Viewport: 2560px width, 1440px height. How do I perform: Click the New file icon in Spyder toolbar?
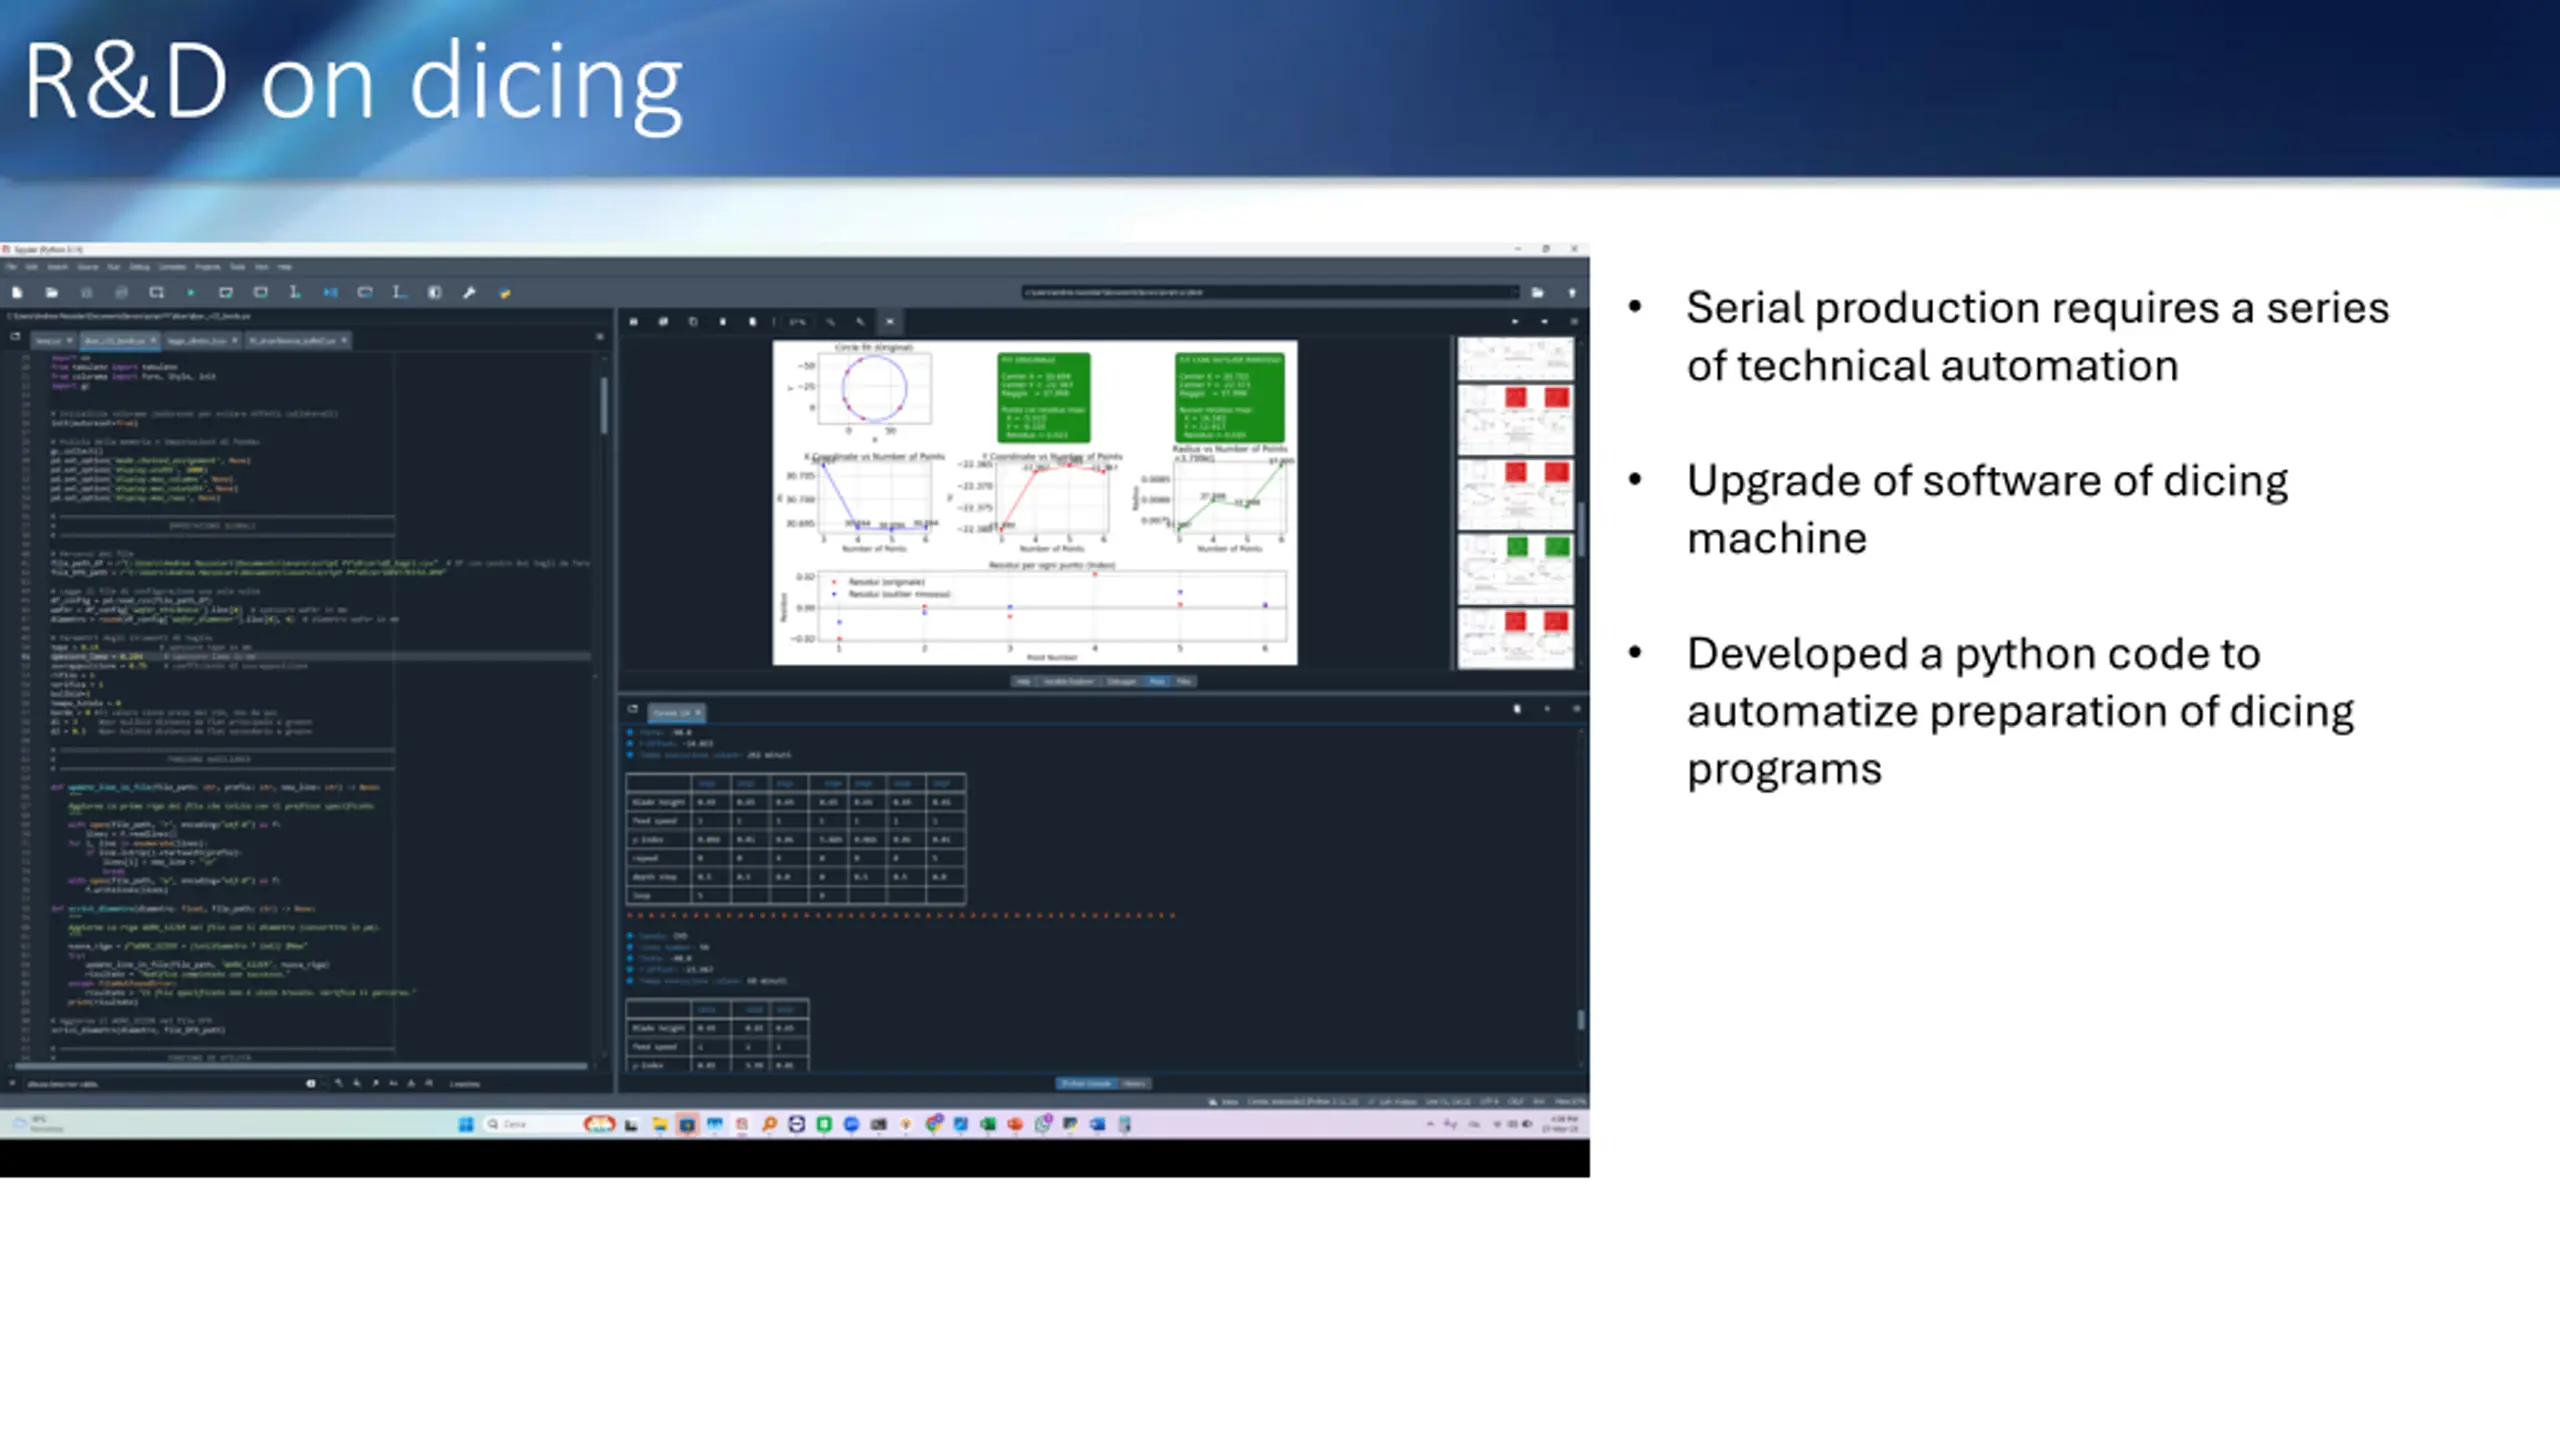[x=17, y=293]
